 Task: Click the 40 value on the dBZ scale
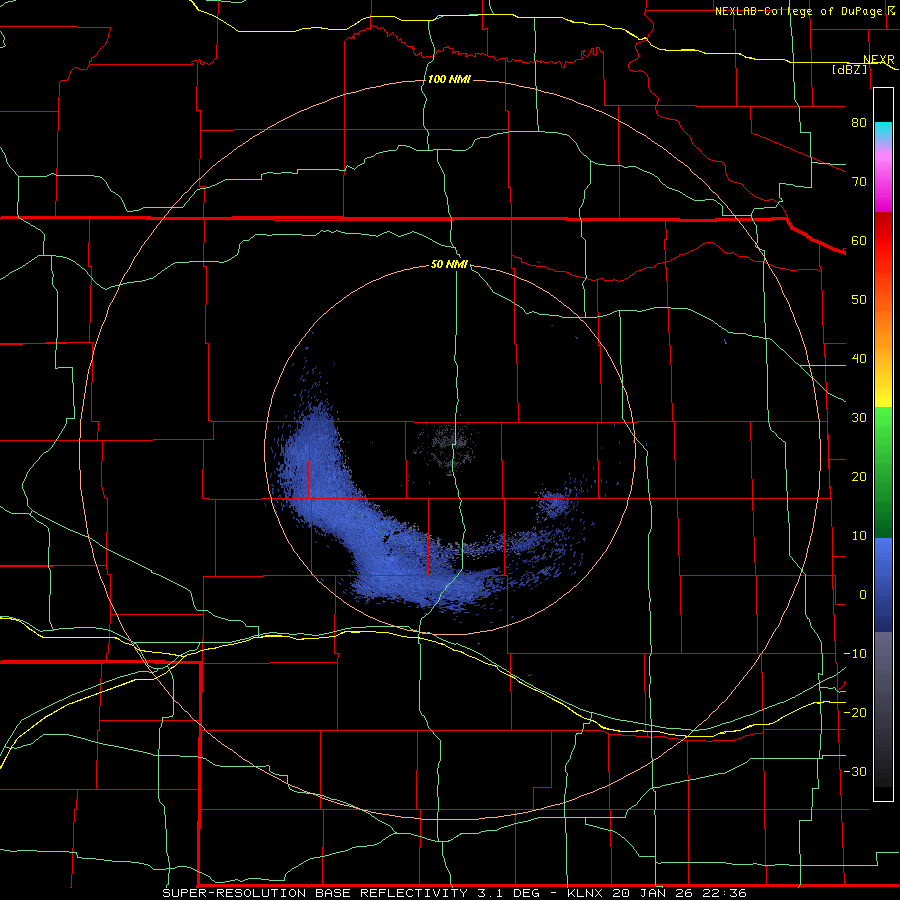point(859,359)
